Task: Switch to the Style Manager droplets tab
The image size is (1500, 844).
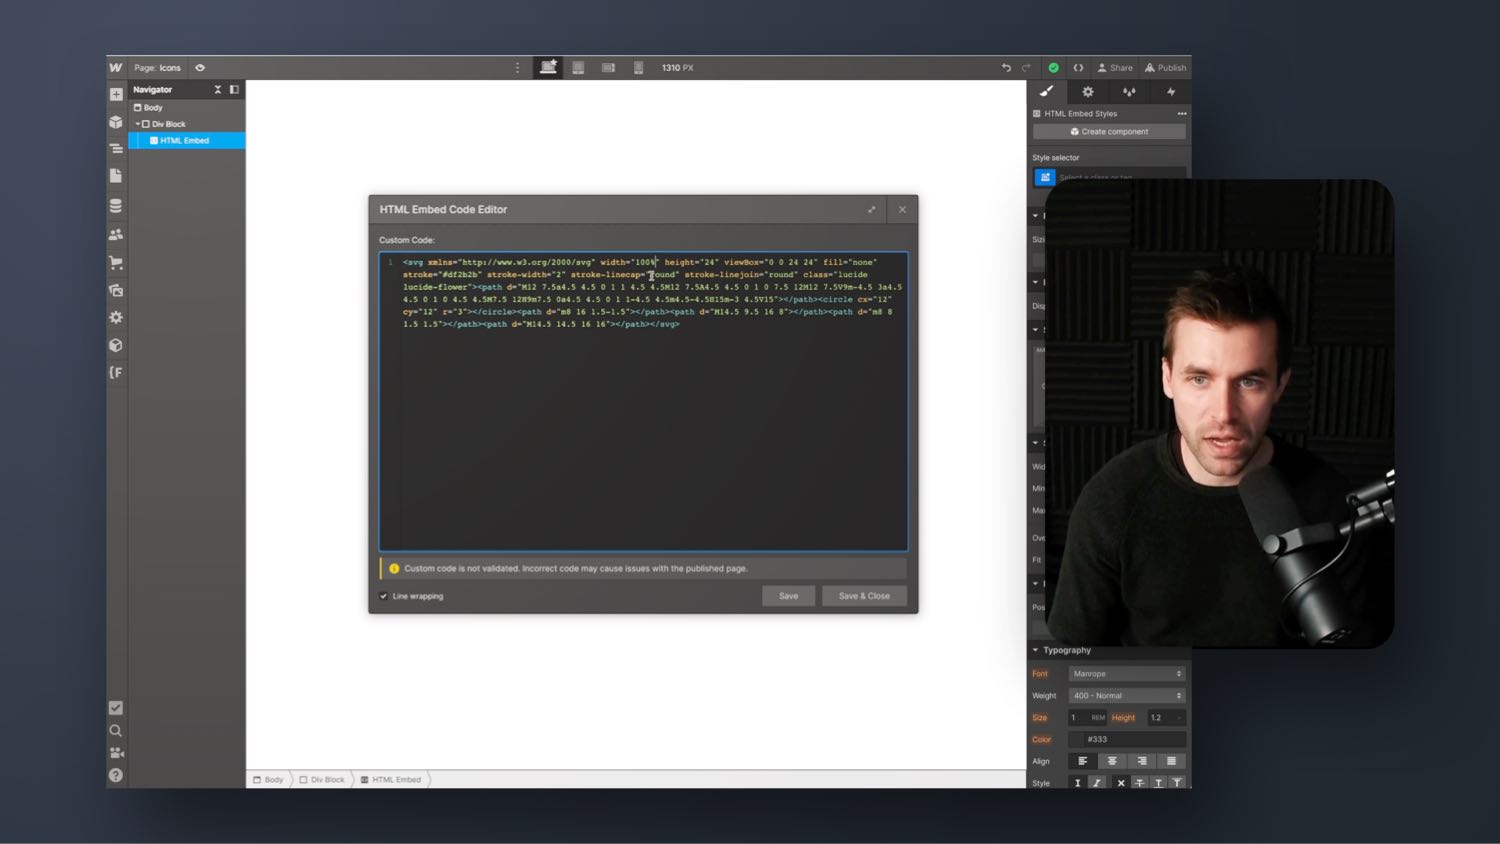Action: 1129,92
